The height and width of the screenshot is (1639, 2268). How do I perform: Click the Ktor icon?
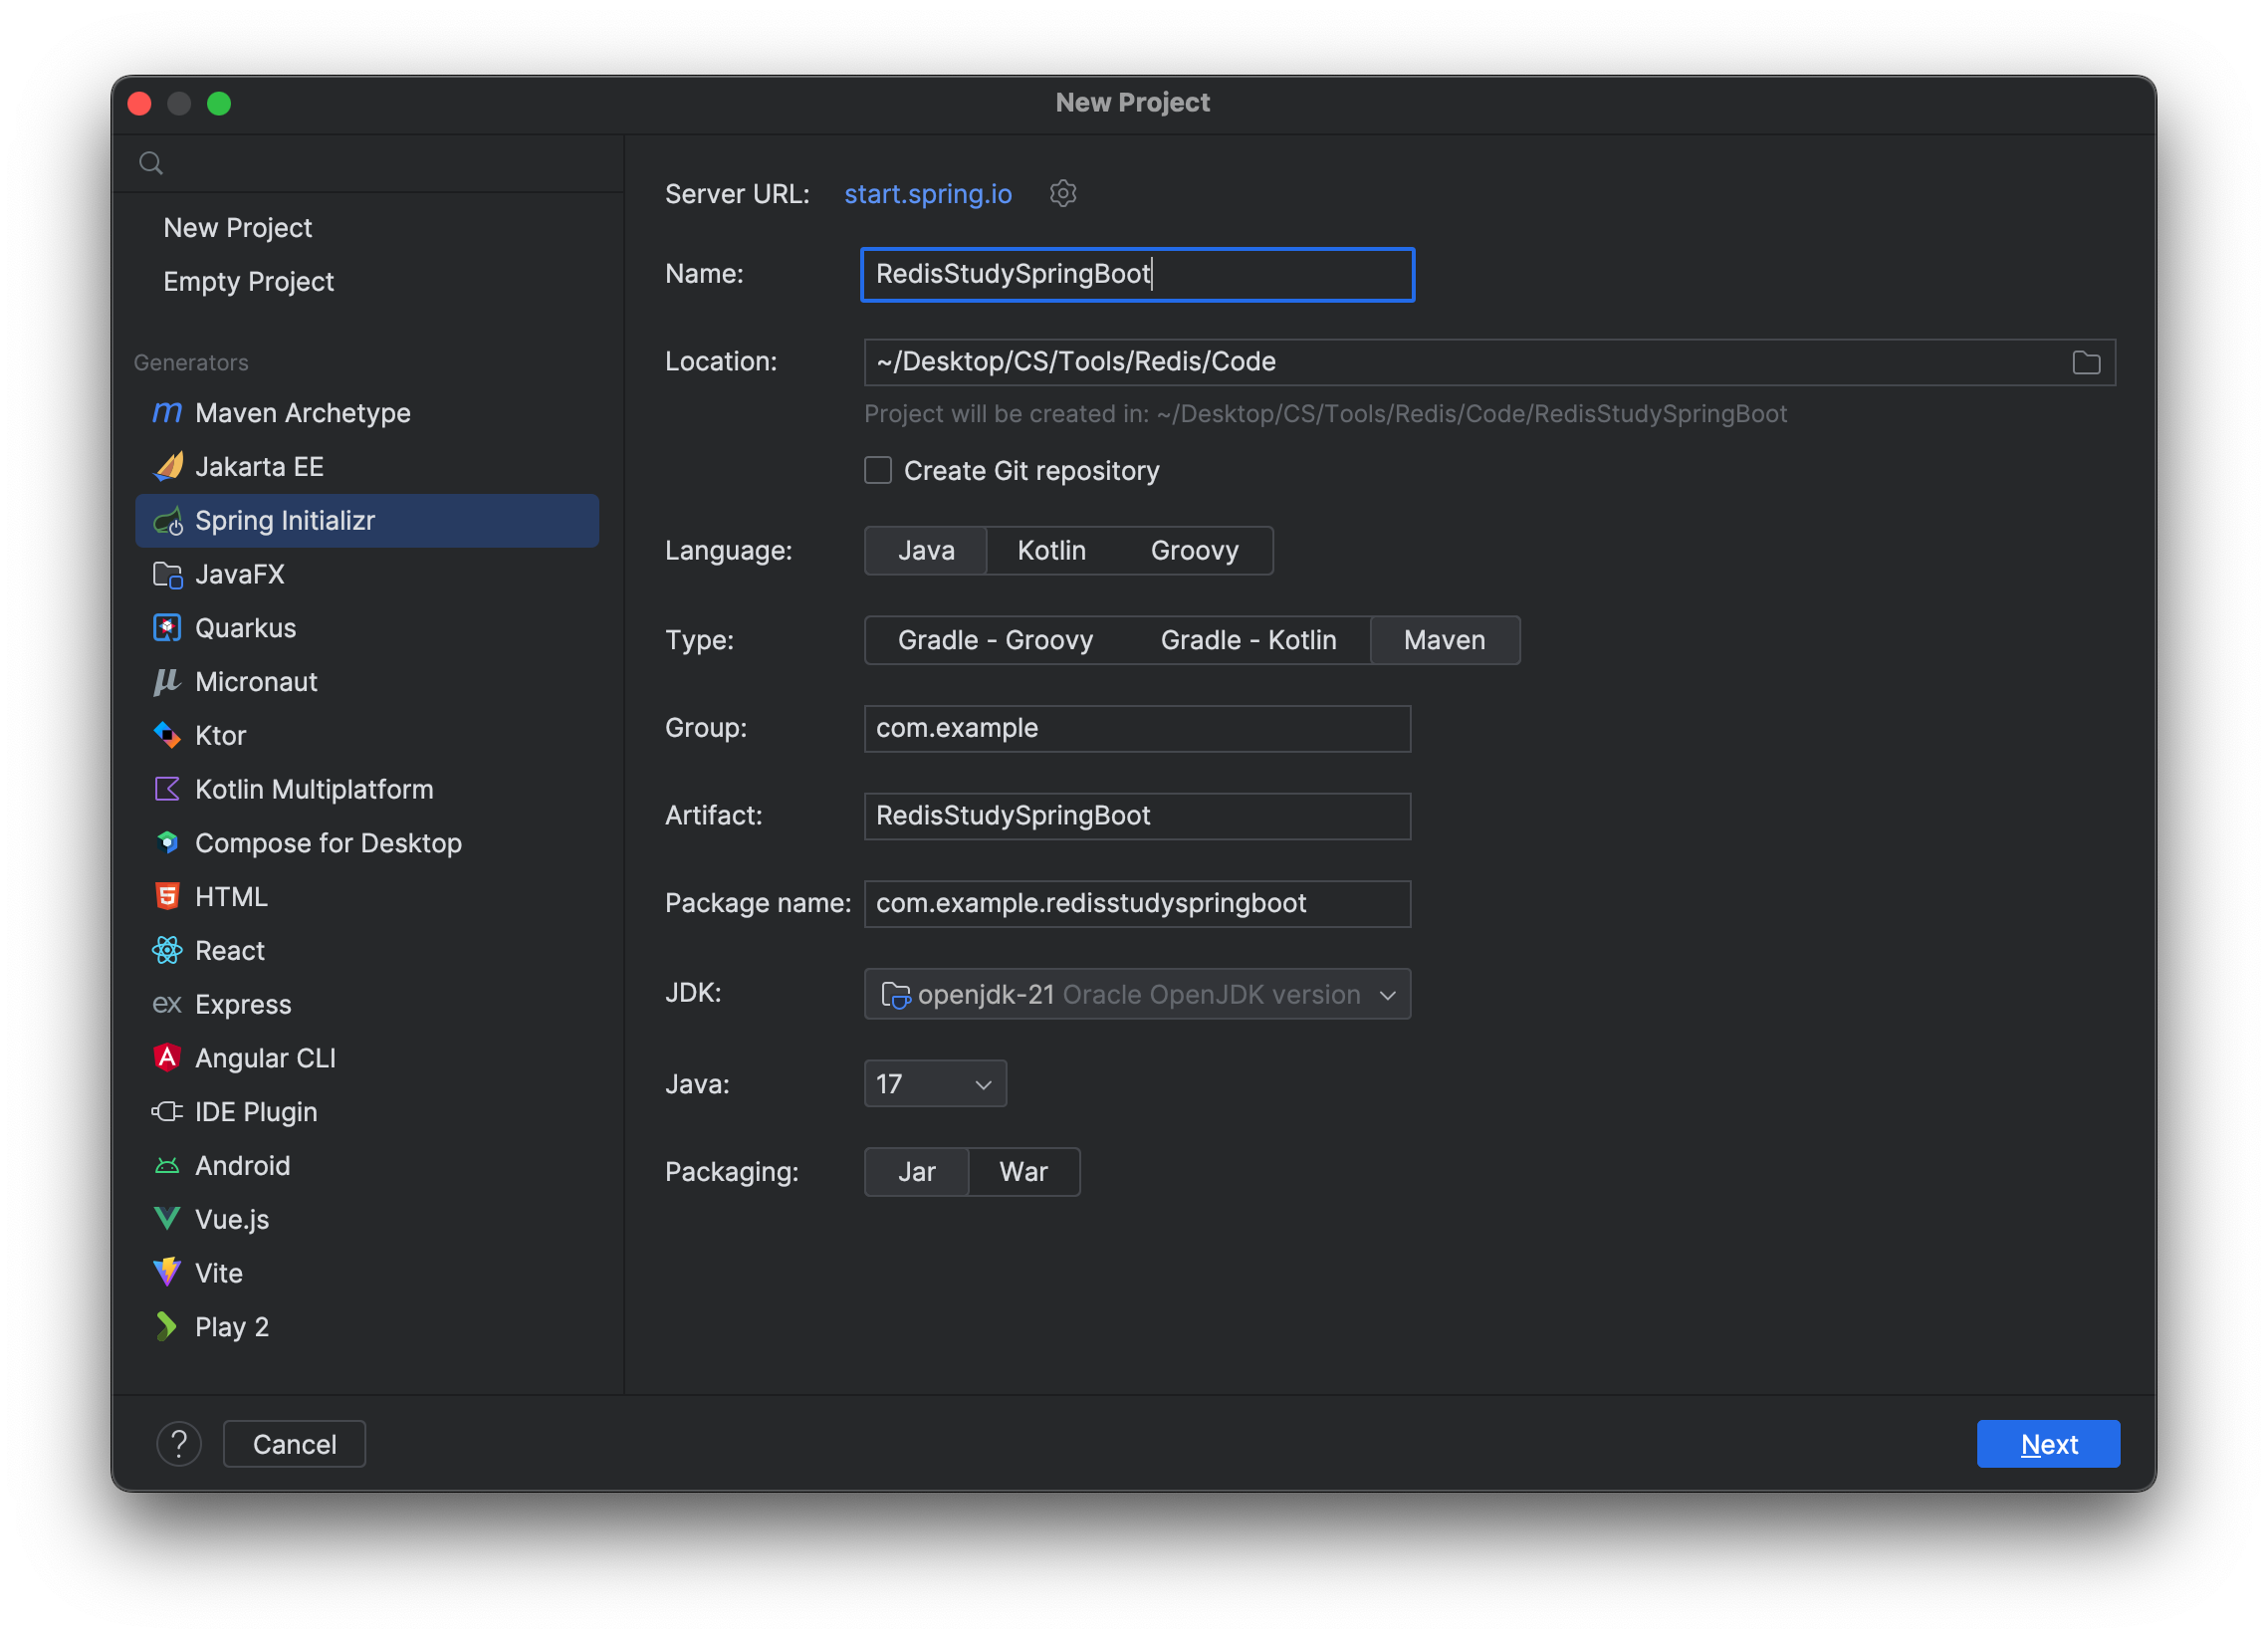pyautogui.click(x=167, y=735)
